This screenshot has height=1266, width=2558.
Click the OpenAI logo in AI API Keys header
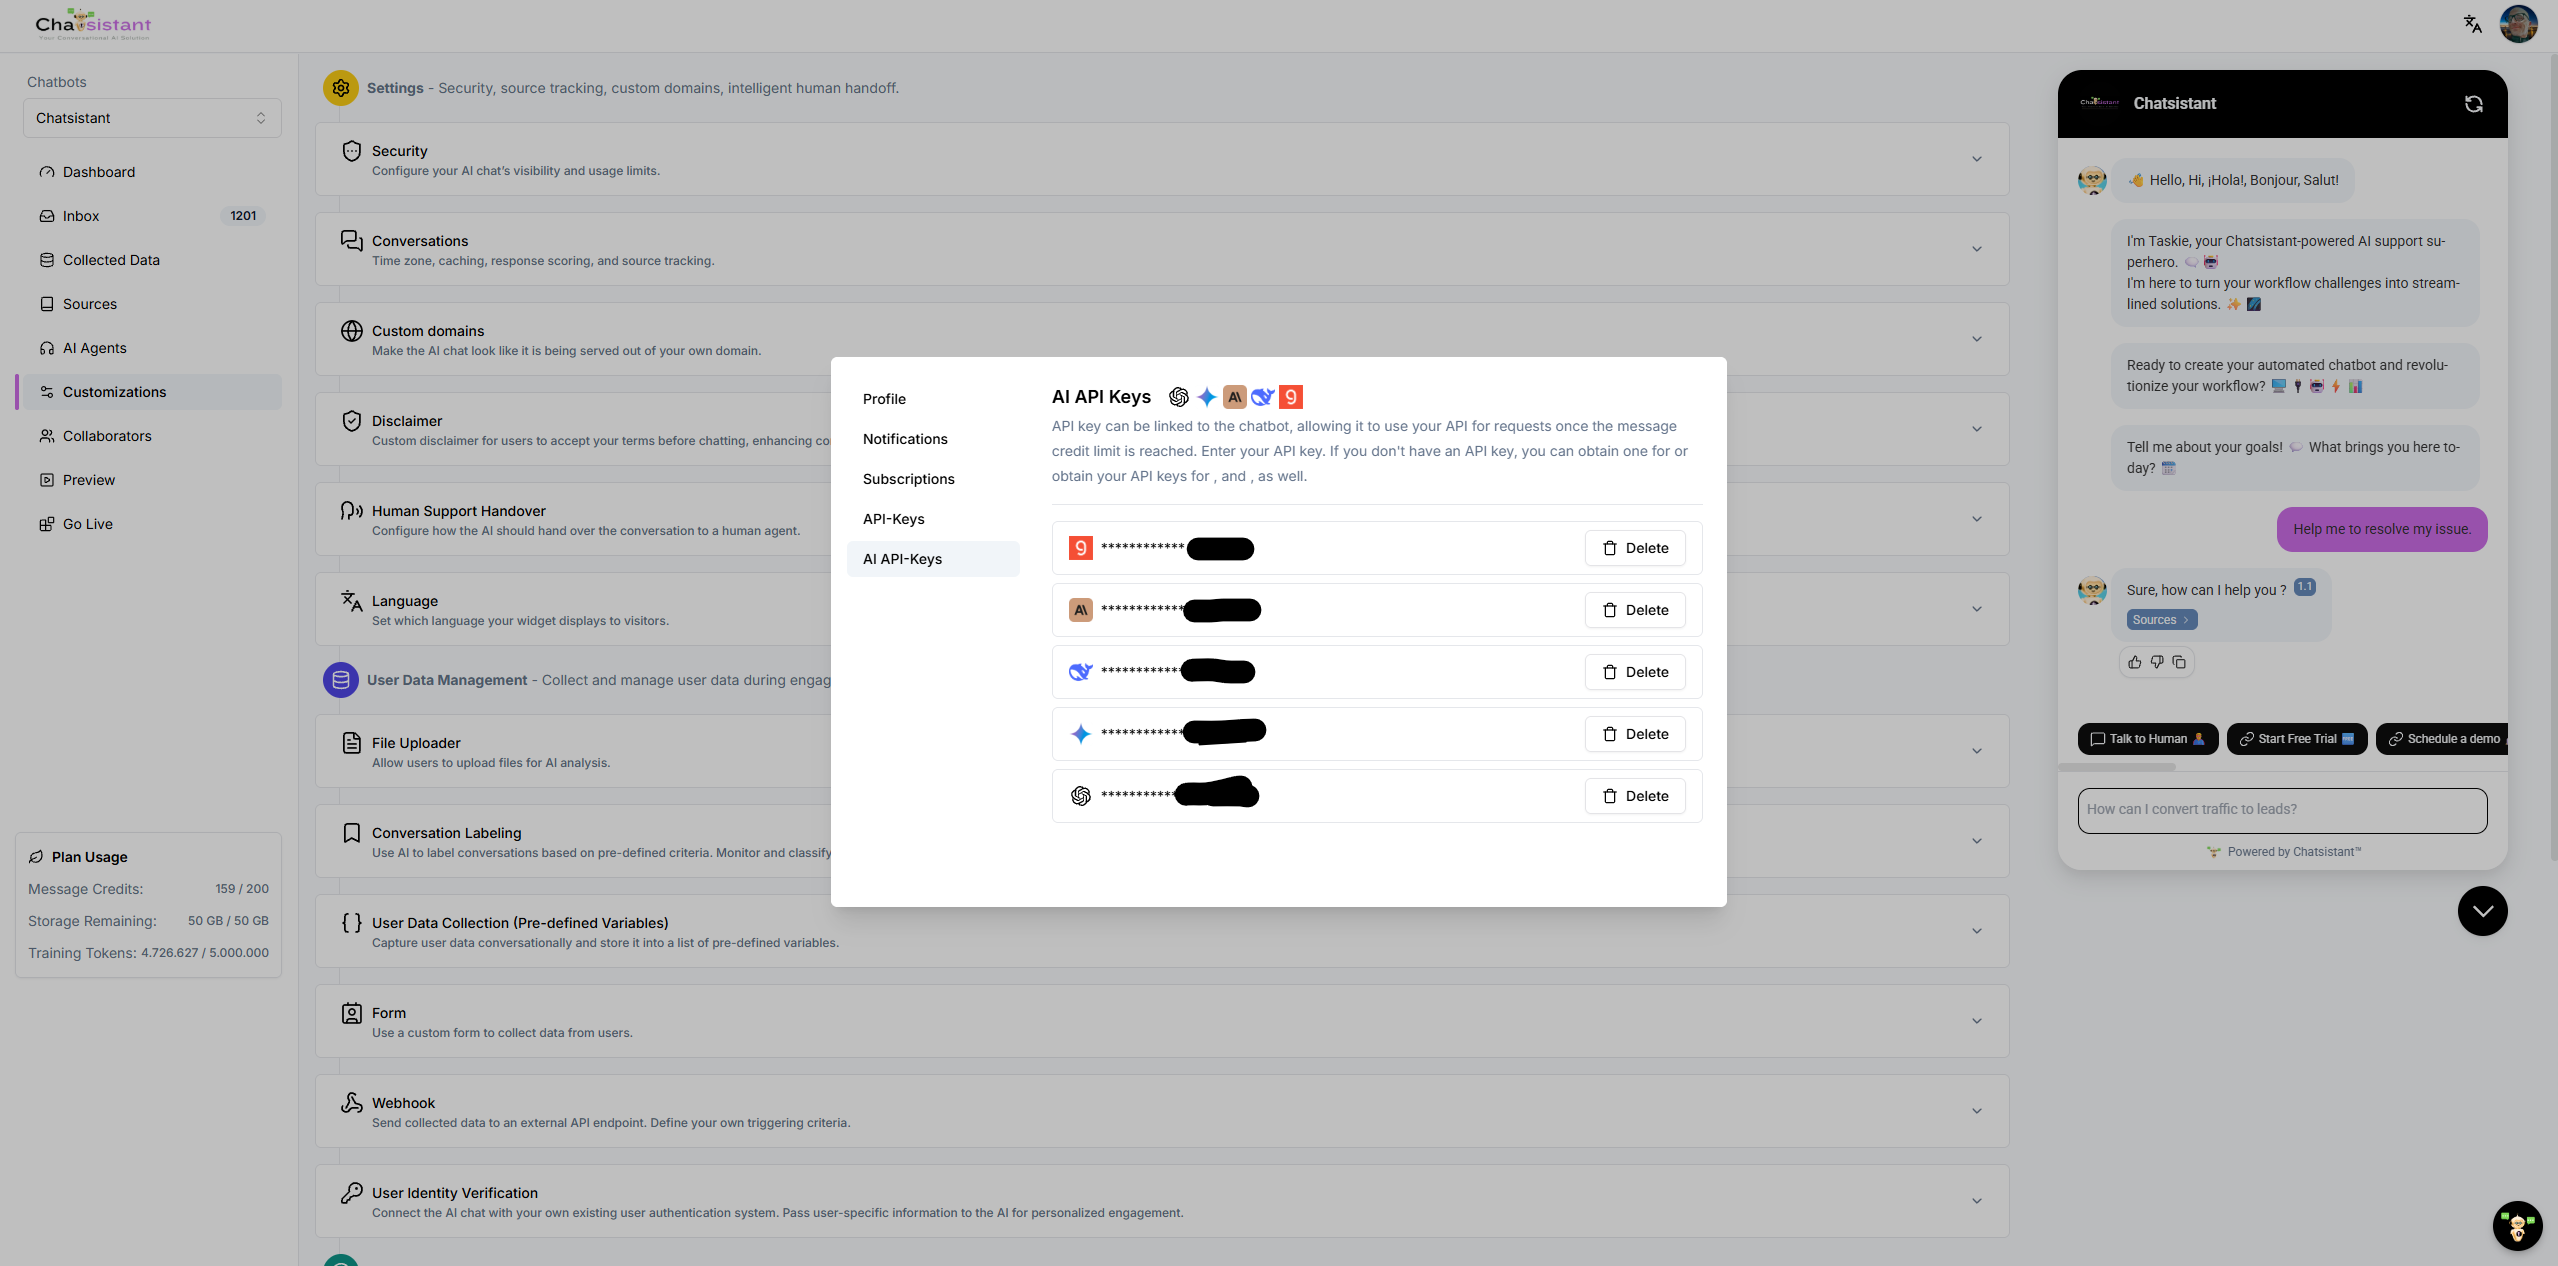(1179, 397)
